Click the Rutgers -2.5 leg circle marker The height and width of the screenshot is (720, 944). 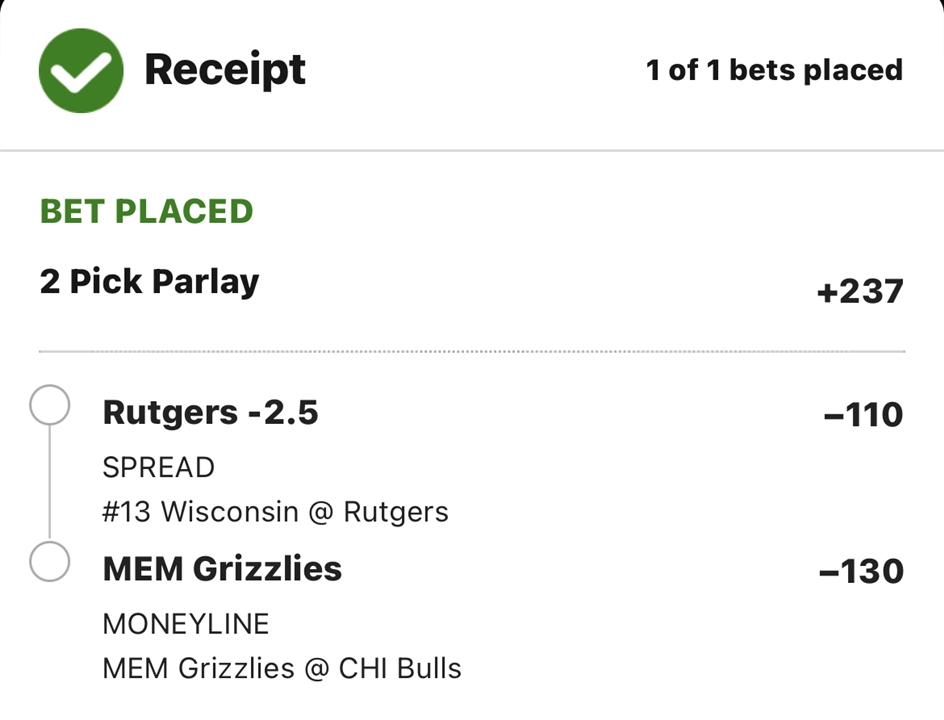pos(49,405)
